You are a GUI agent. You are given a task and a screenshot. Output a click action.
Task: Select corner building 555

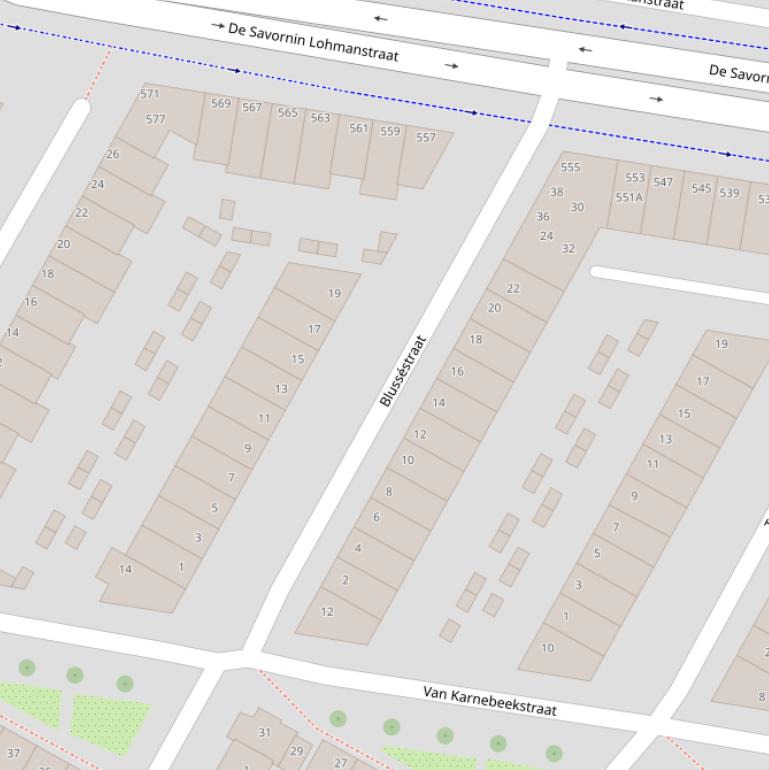pos(570,167)
